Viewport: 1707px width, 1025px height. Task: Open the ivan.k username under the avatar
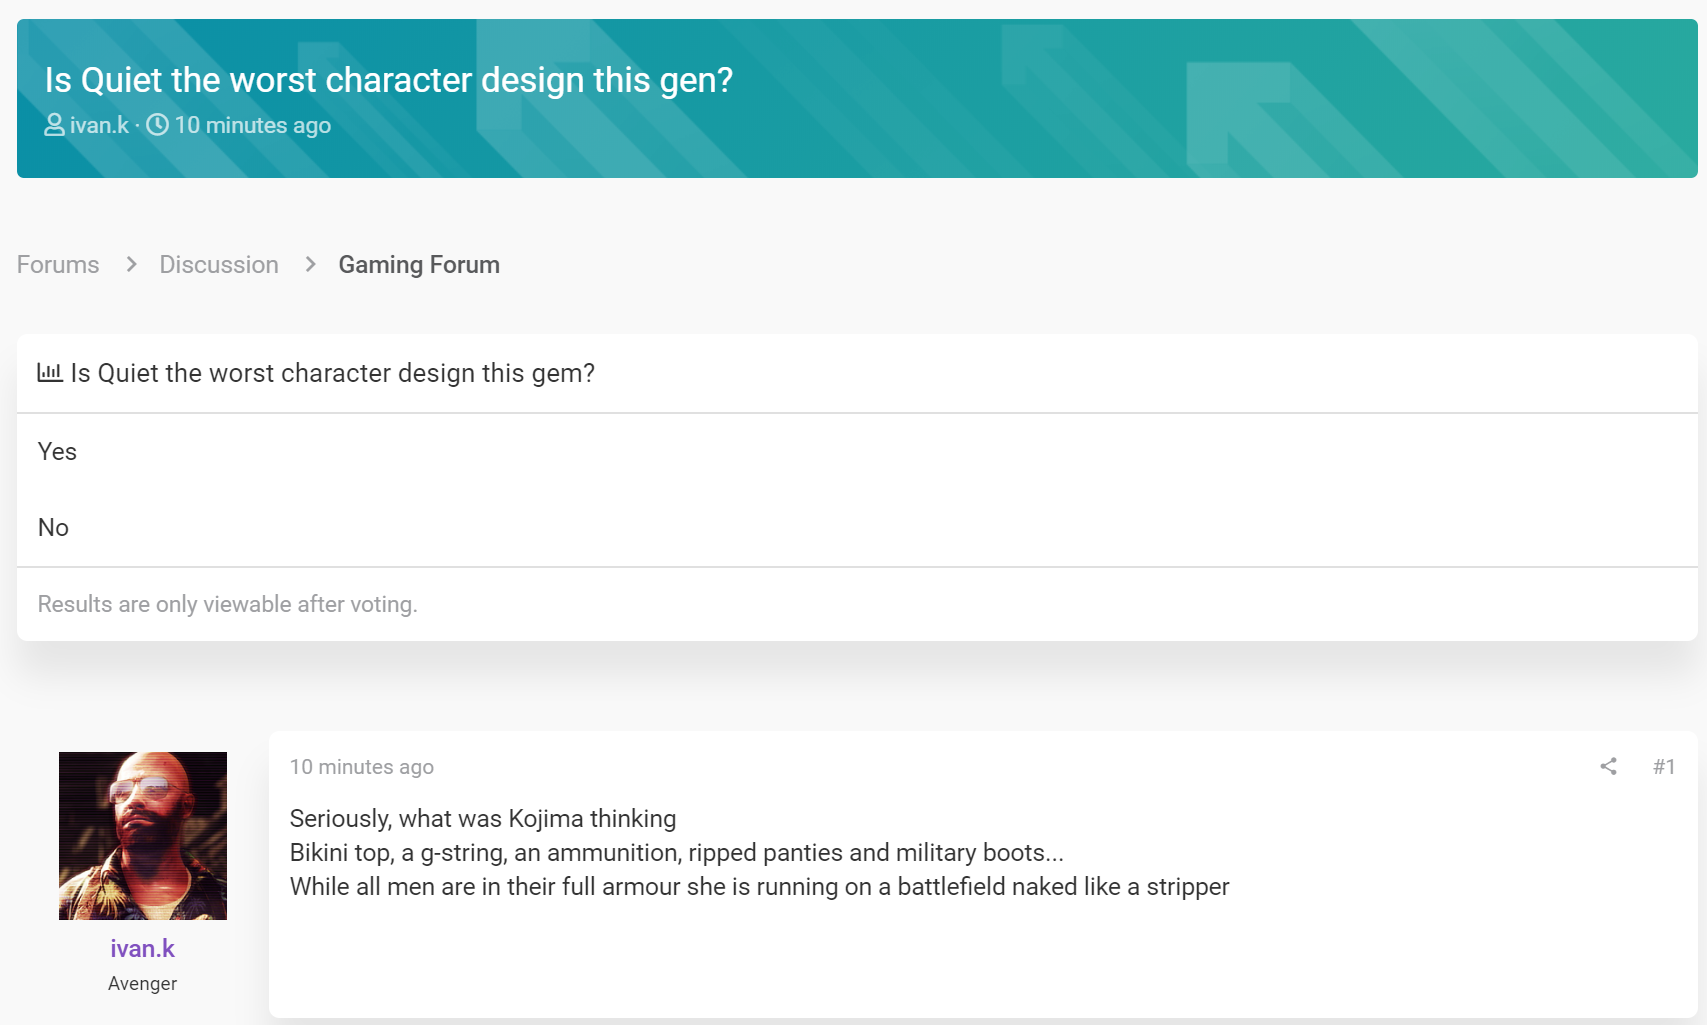click(x=142, y=948)
